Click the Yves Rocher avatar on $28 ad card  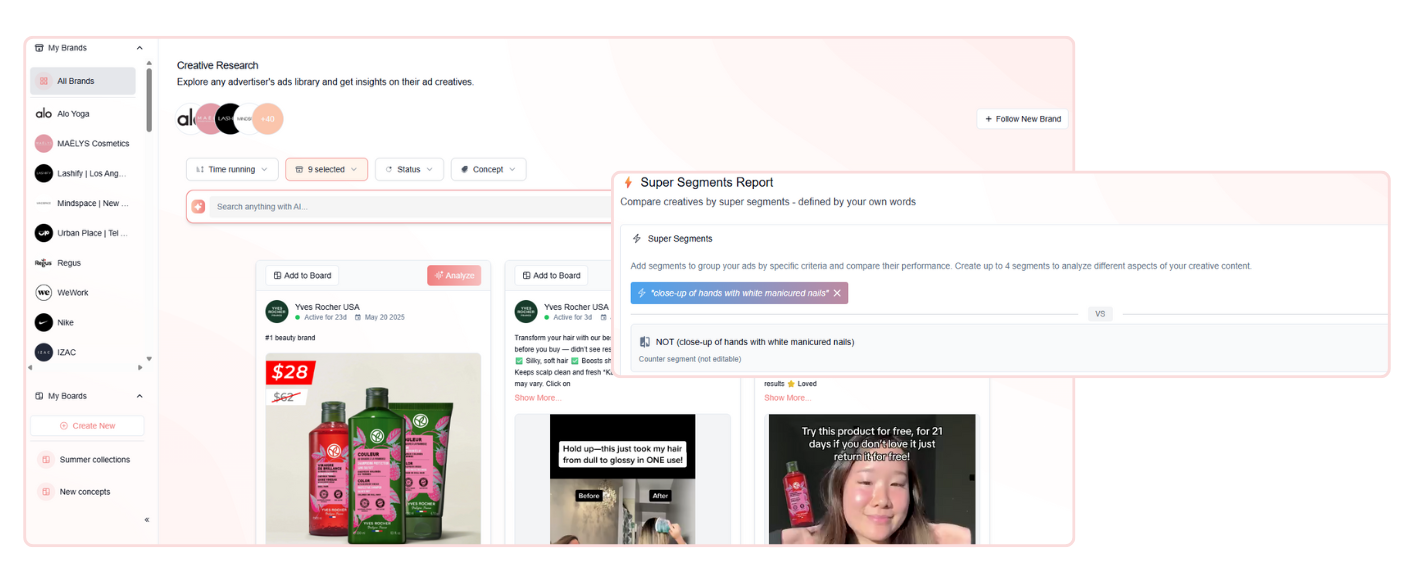[277, 311]
